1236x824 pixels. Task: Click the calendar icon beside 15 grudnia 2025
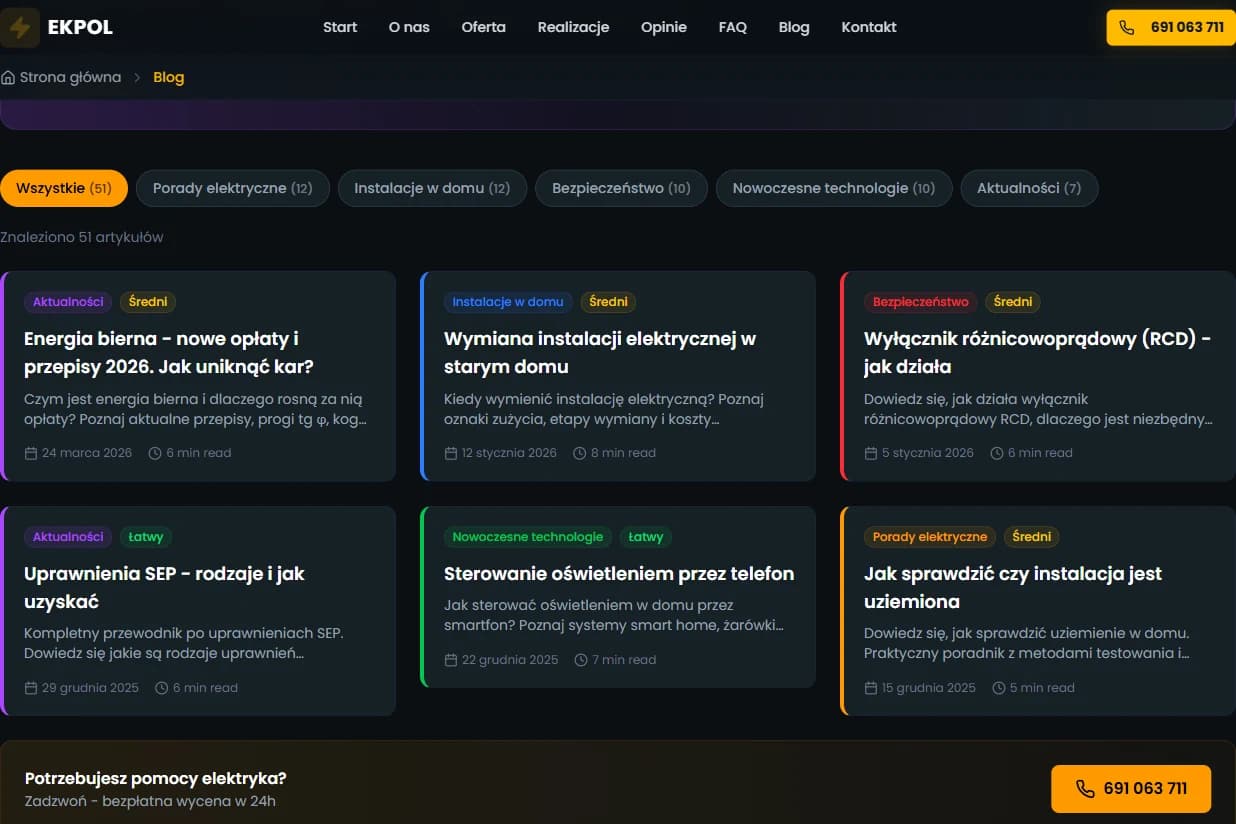(871, 688)
